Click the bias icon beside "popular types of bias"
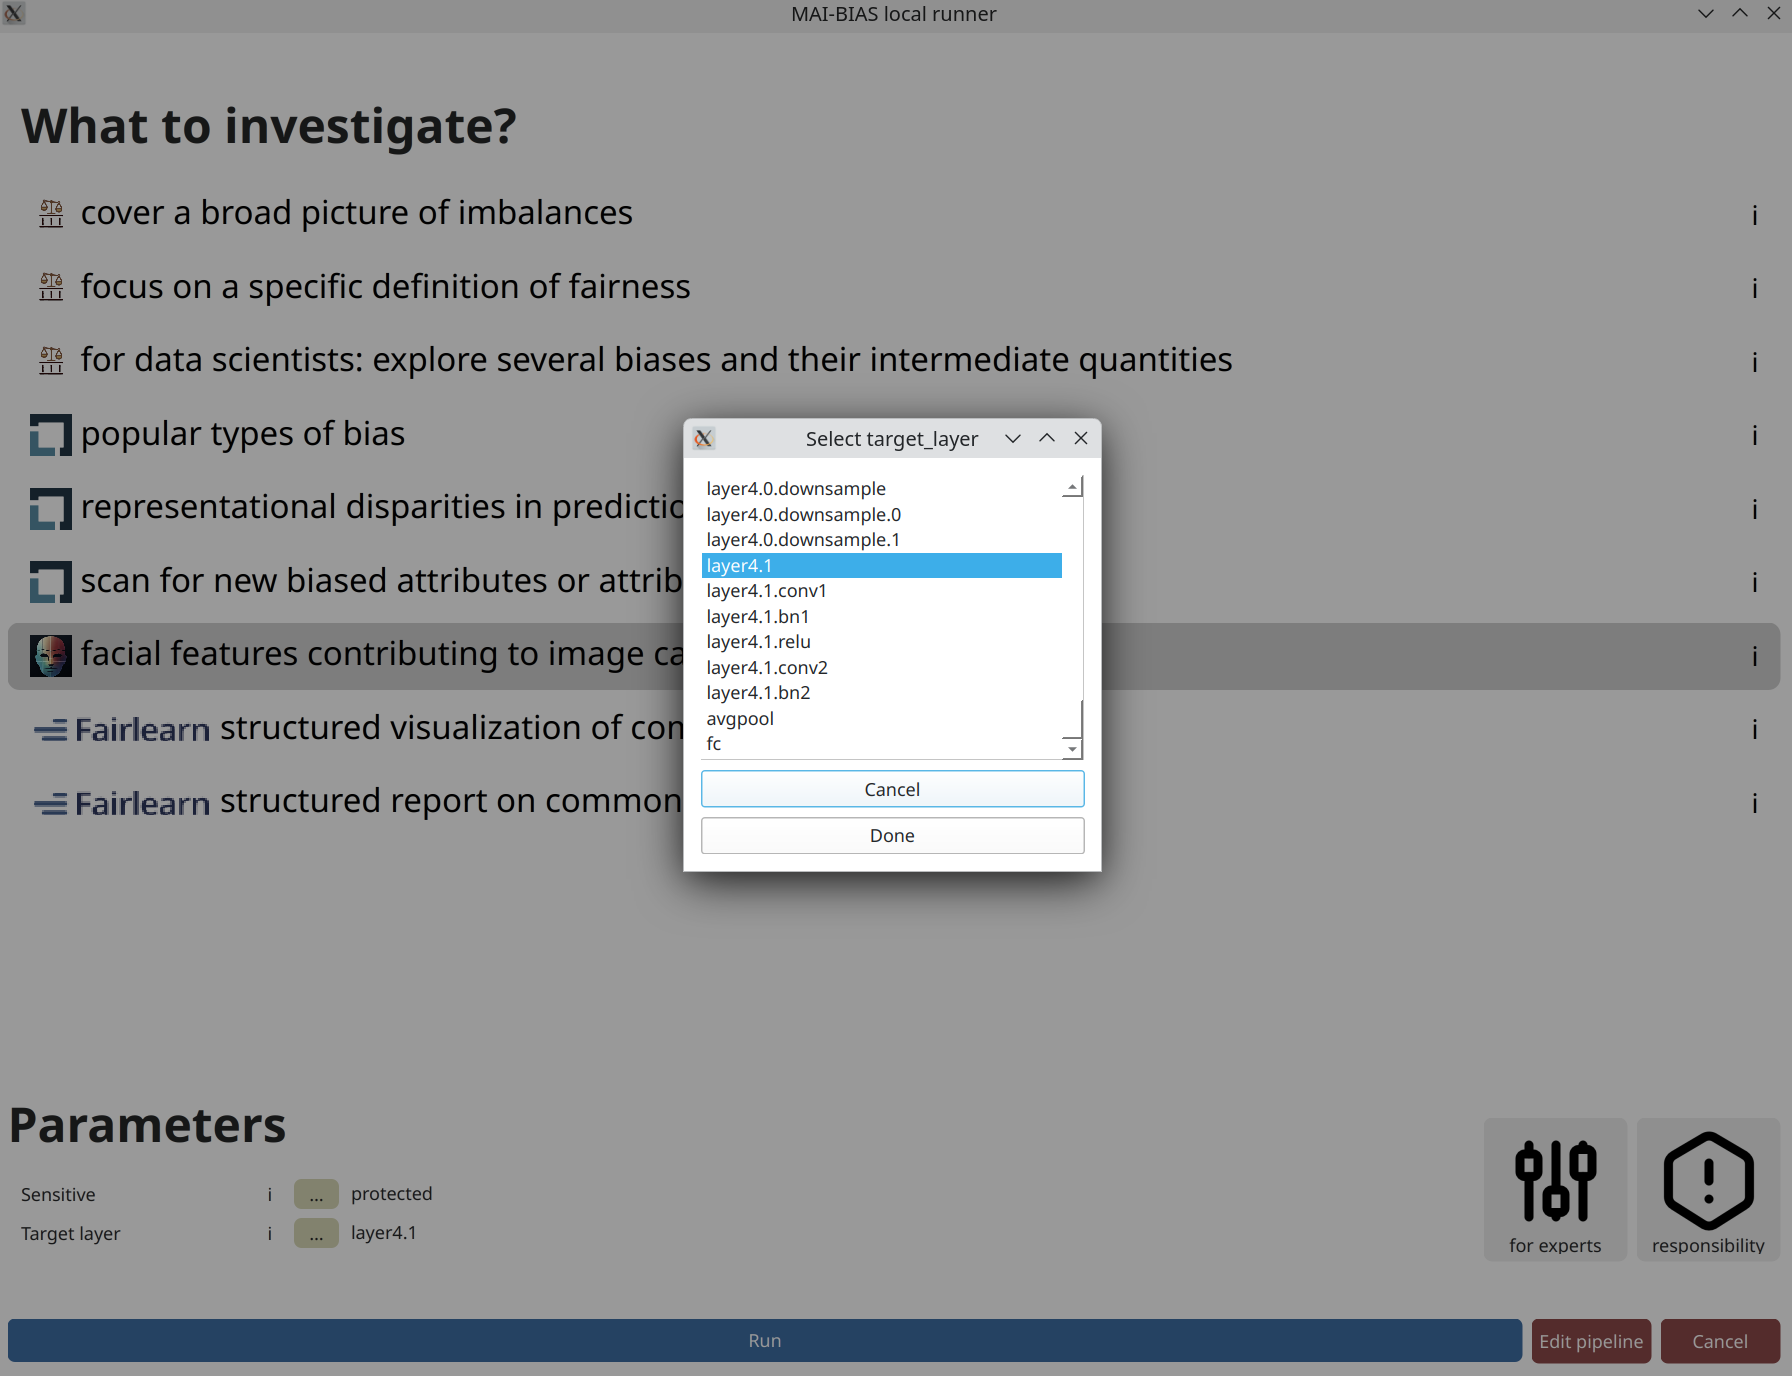Image resolution: width=1792 pixels, height=1376 pixels. point(50,435)
